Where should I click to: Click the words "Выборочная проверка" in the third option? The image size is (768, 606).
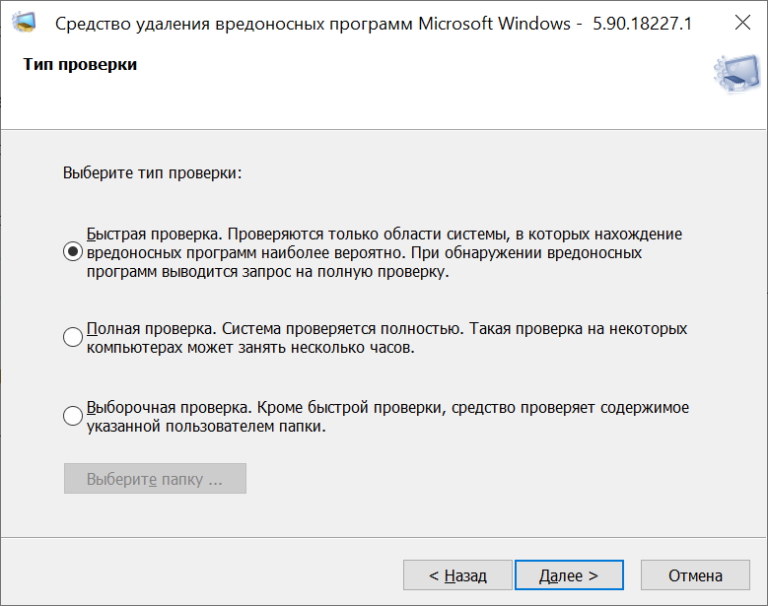point(167,408)
